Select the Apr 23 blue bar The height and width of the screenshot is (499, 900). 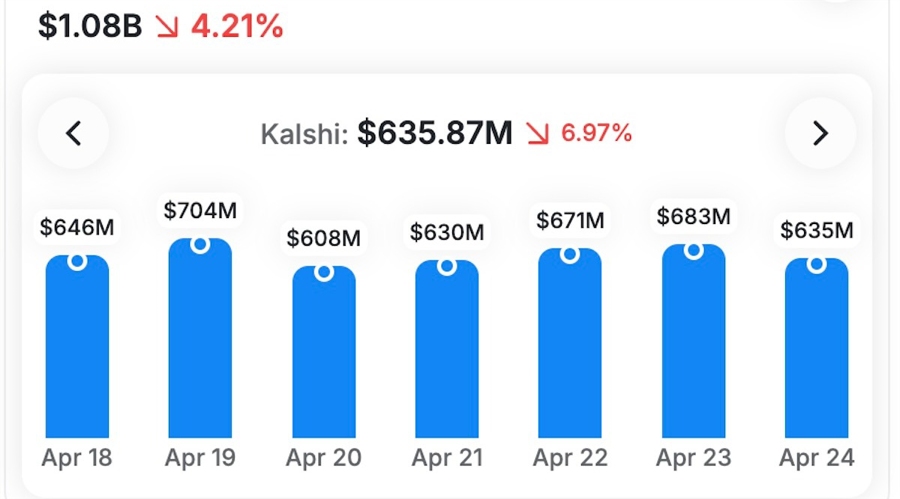[x=693, y=345]
